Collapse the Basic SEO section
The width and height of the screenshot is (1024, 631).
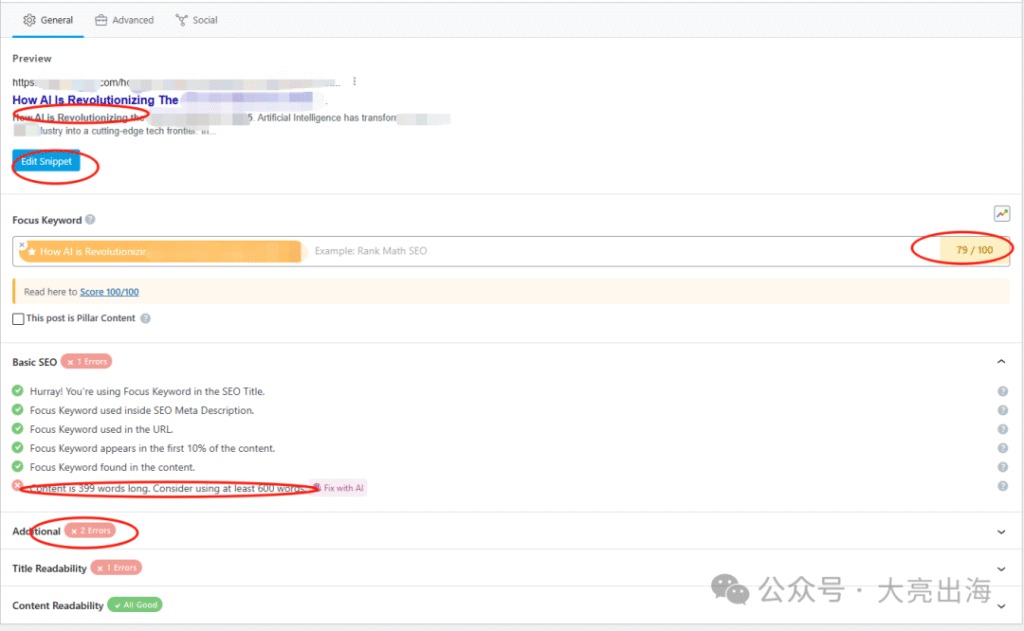1001,362
